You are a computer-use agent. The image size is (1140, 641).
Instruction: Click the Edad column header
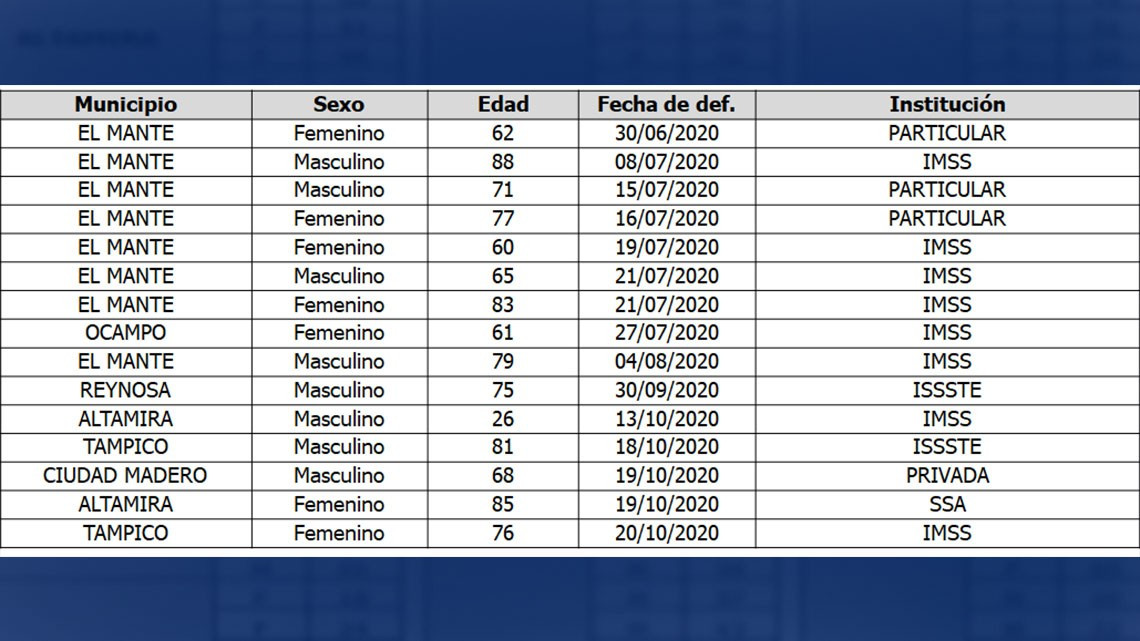coord(503,104)
